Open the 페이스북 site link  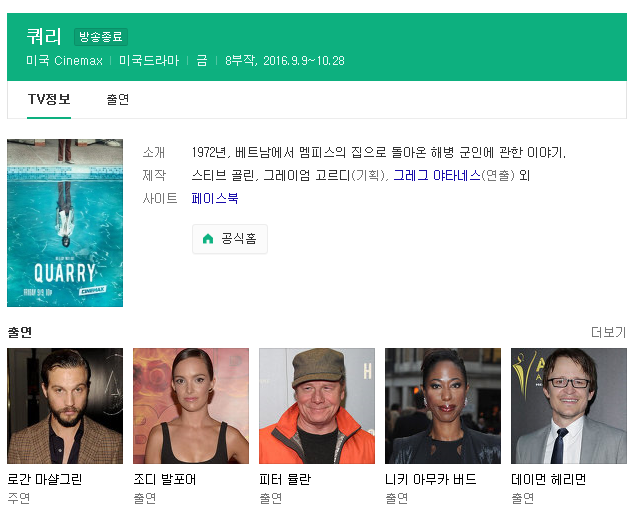click(215, 198)
